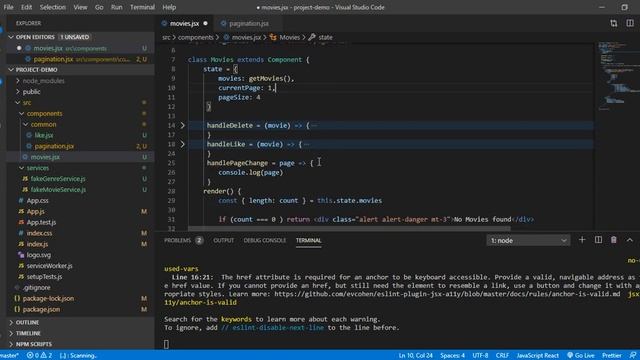Image resolution: width=640 pixels, height=360 pixels.
Task: Open pagination.jsx under common folder
Action: click(54, 146)
